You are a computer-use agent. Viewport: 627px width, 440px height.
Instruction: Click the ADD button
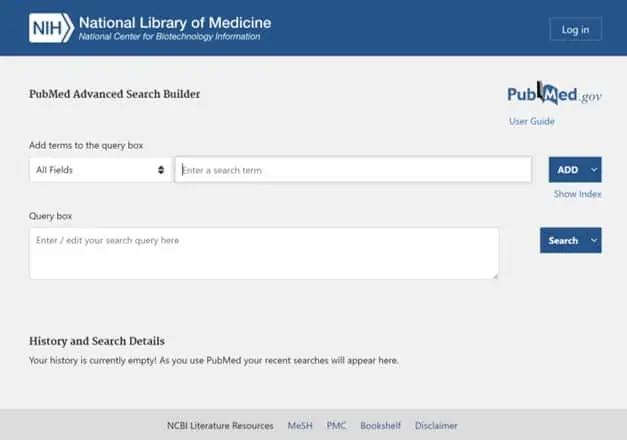click(x=566, y=170)
